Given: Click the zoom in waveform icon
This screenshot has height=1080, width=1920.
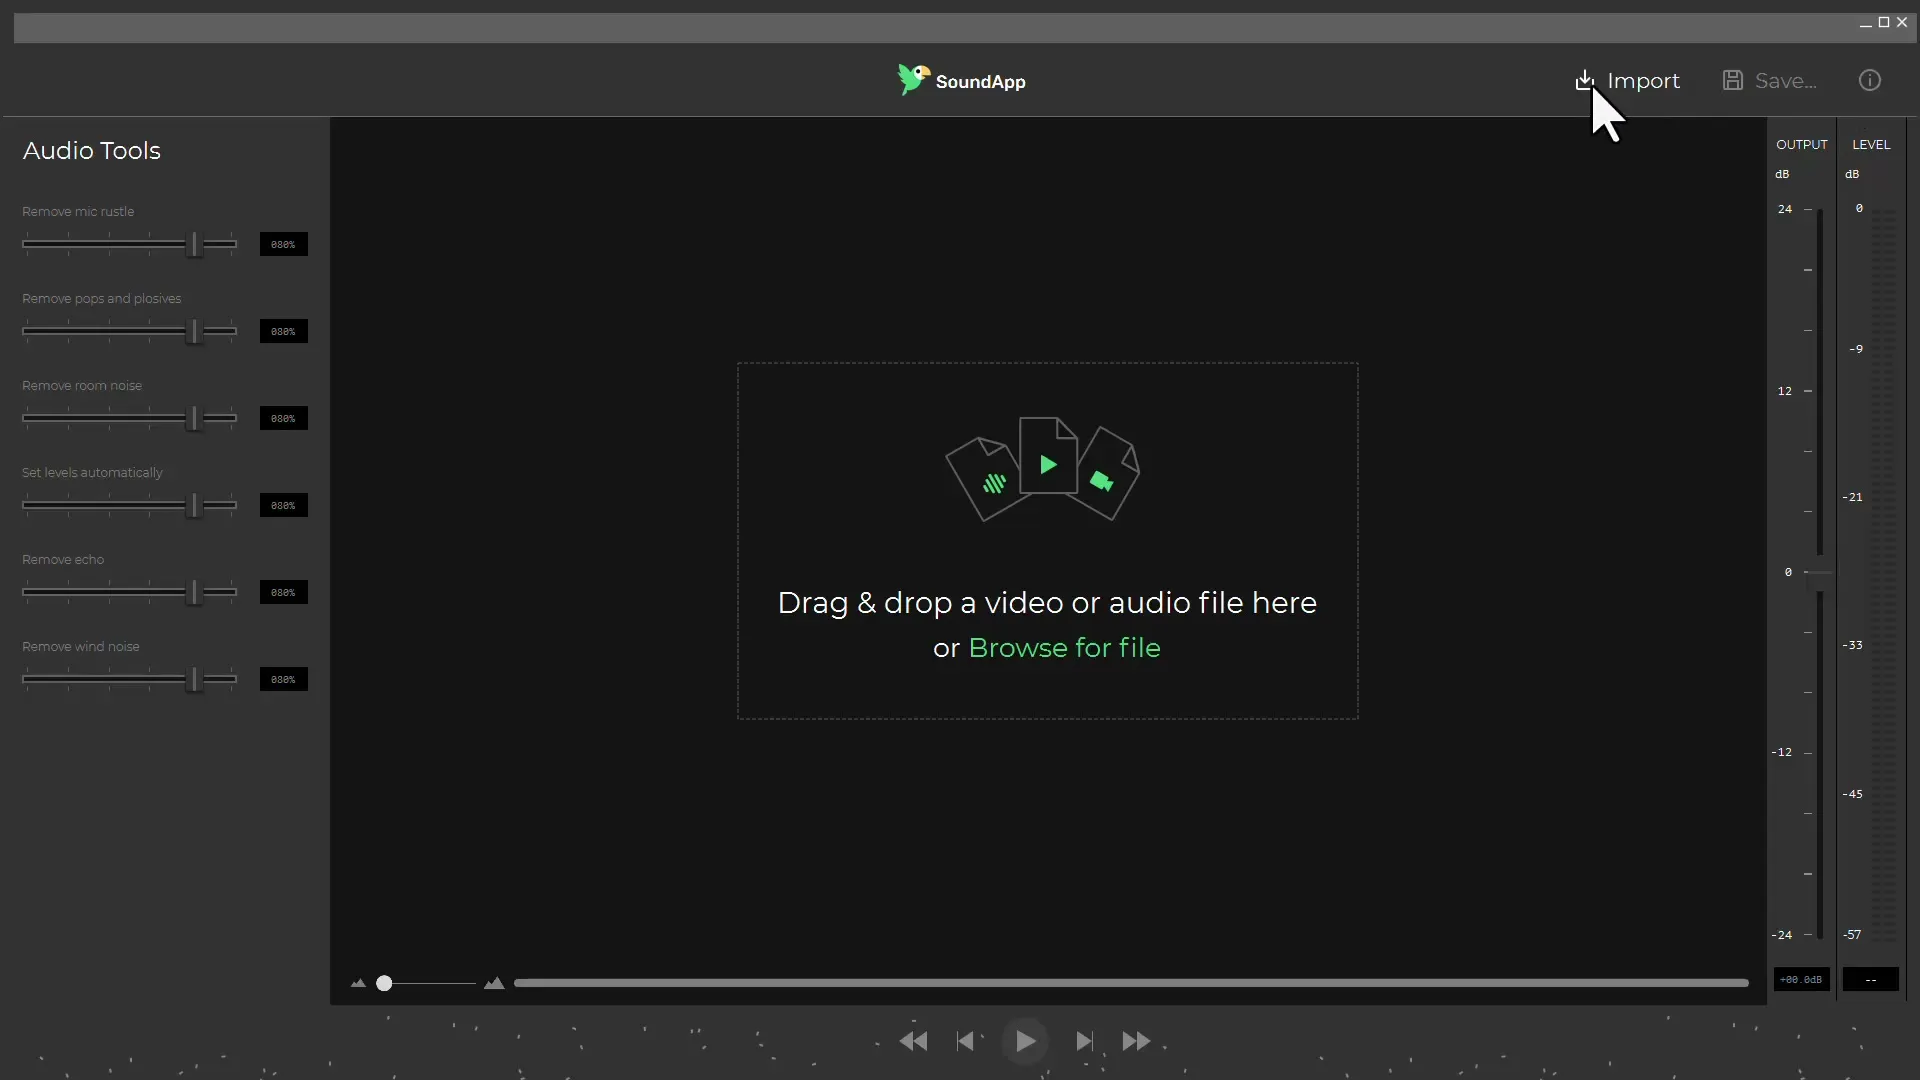Looking at the screenshot, I should tap(494, 984).
